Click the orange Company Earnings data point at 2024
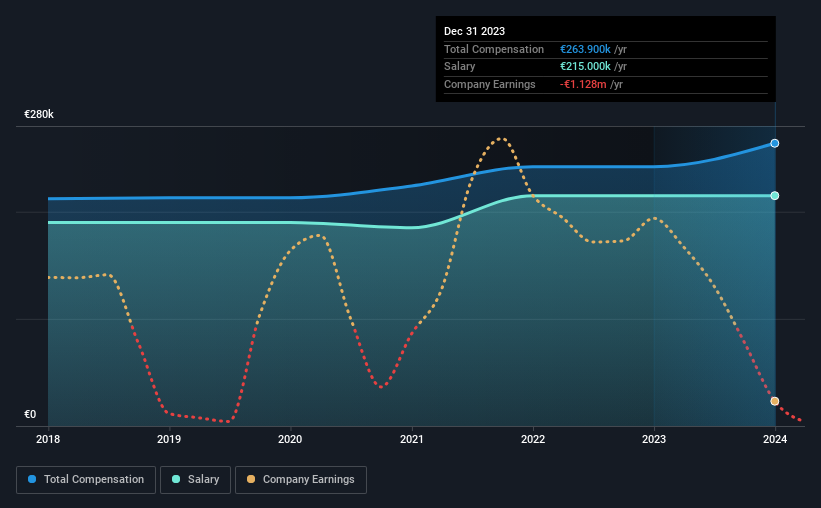This screenshot has height=508, width=821. pos(774,401)
